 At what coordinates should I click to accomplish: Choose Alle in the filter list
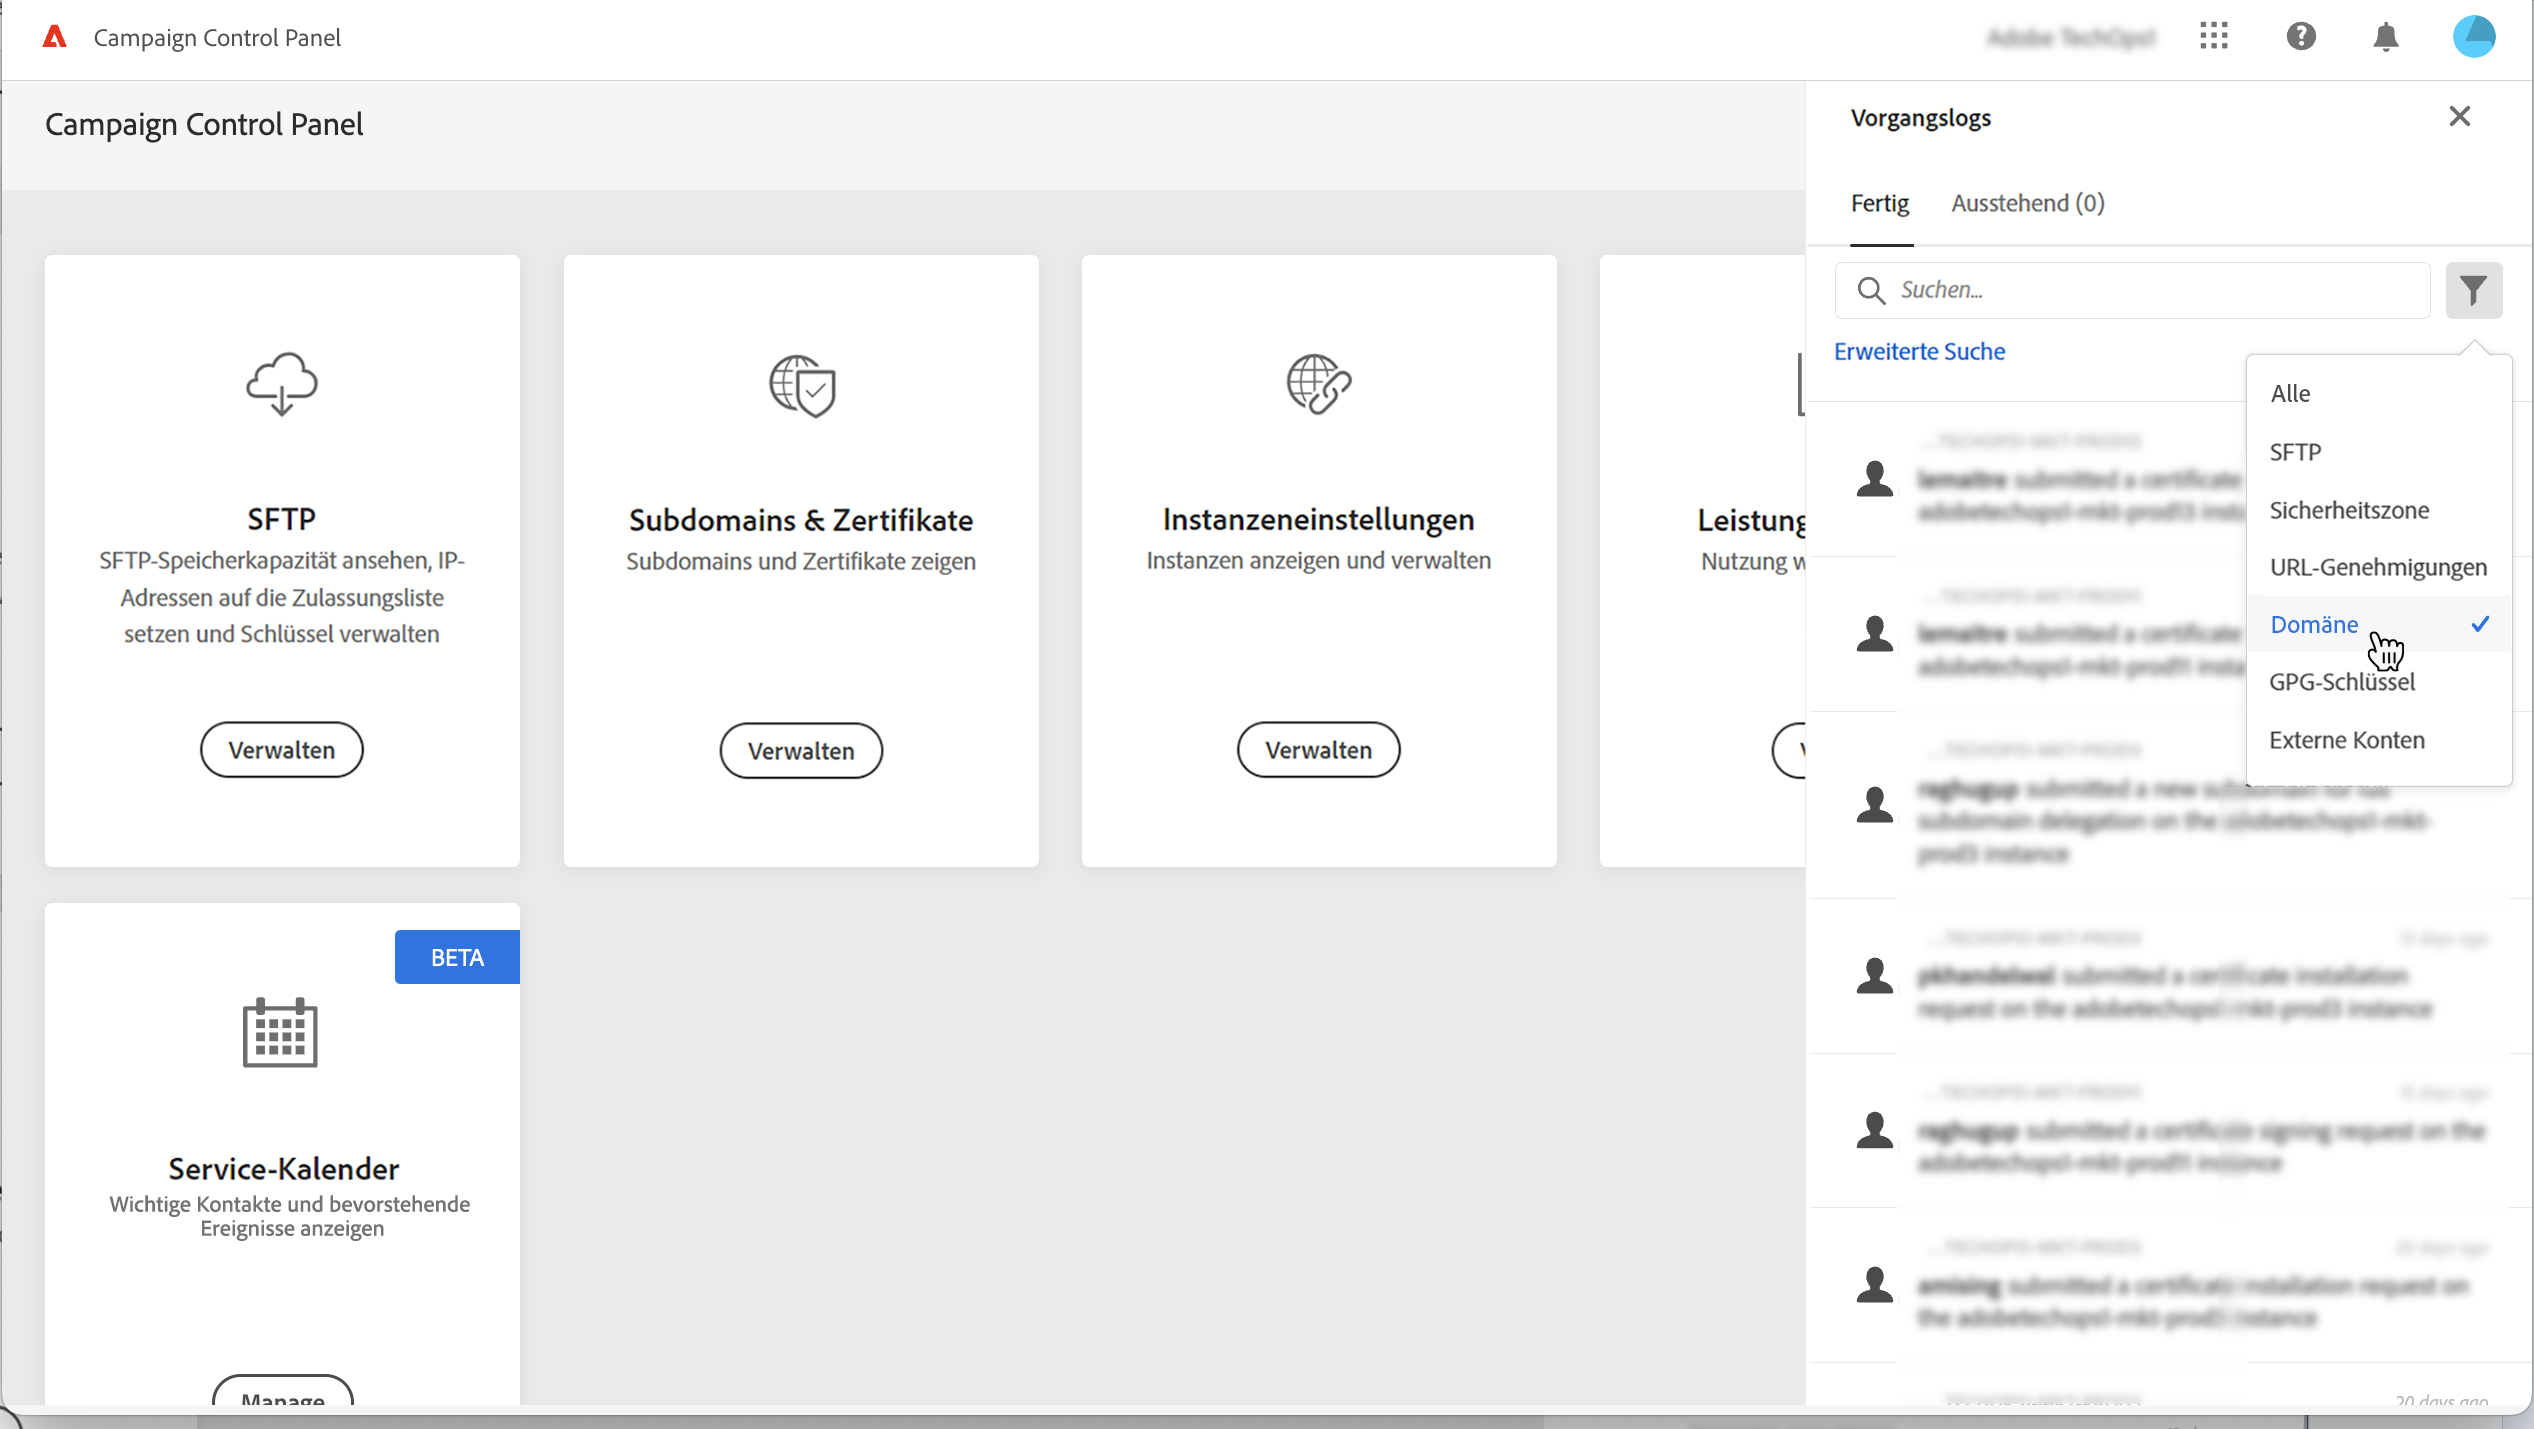coord(2290,393)
